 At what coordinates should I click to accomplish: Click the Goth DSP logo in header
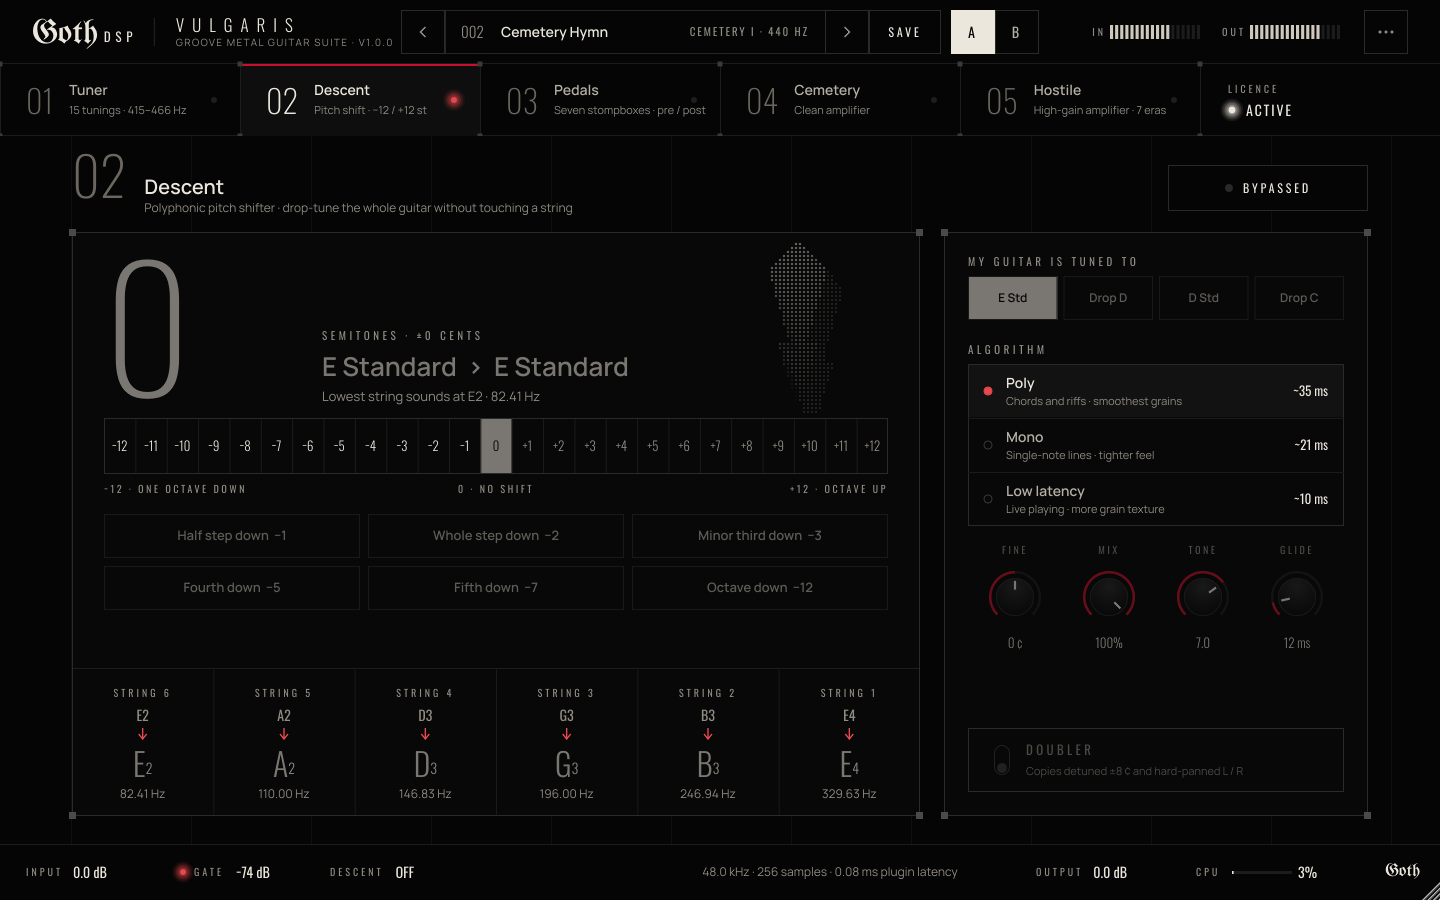83,32
